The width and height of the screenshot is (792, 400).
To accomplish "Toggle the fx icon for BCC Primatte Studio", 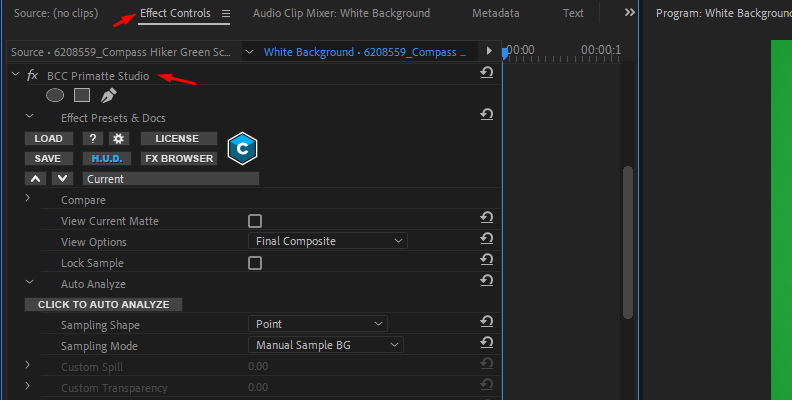I will coord(32,76).
